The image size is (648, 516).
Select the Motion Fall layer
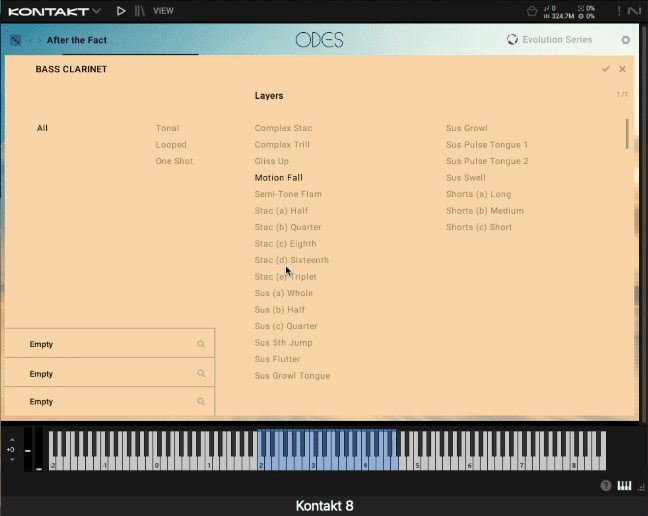279,178
